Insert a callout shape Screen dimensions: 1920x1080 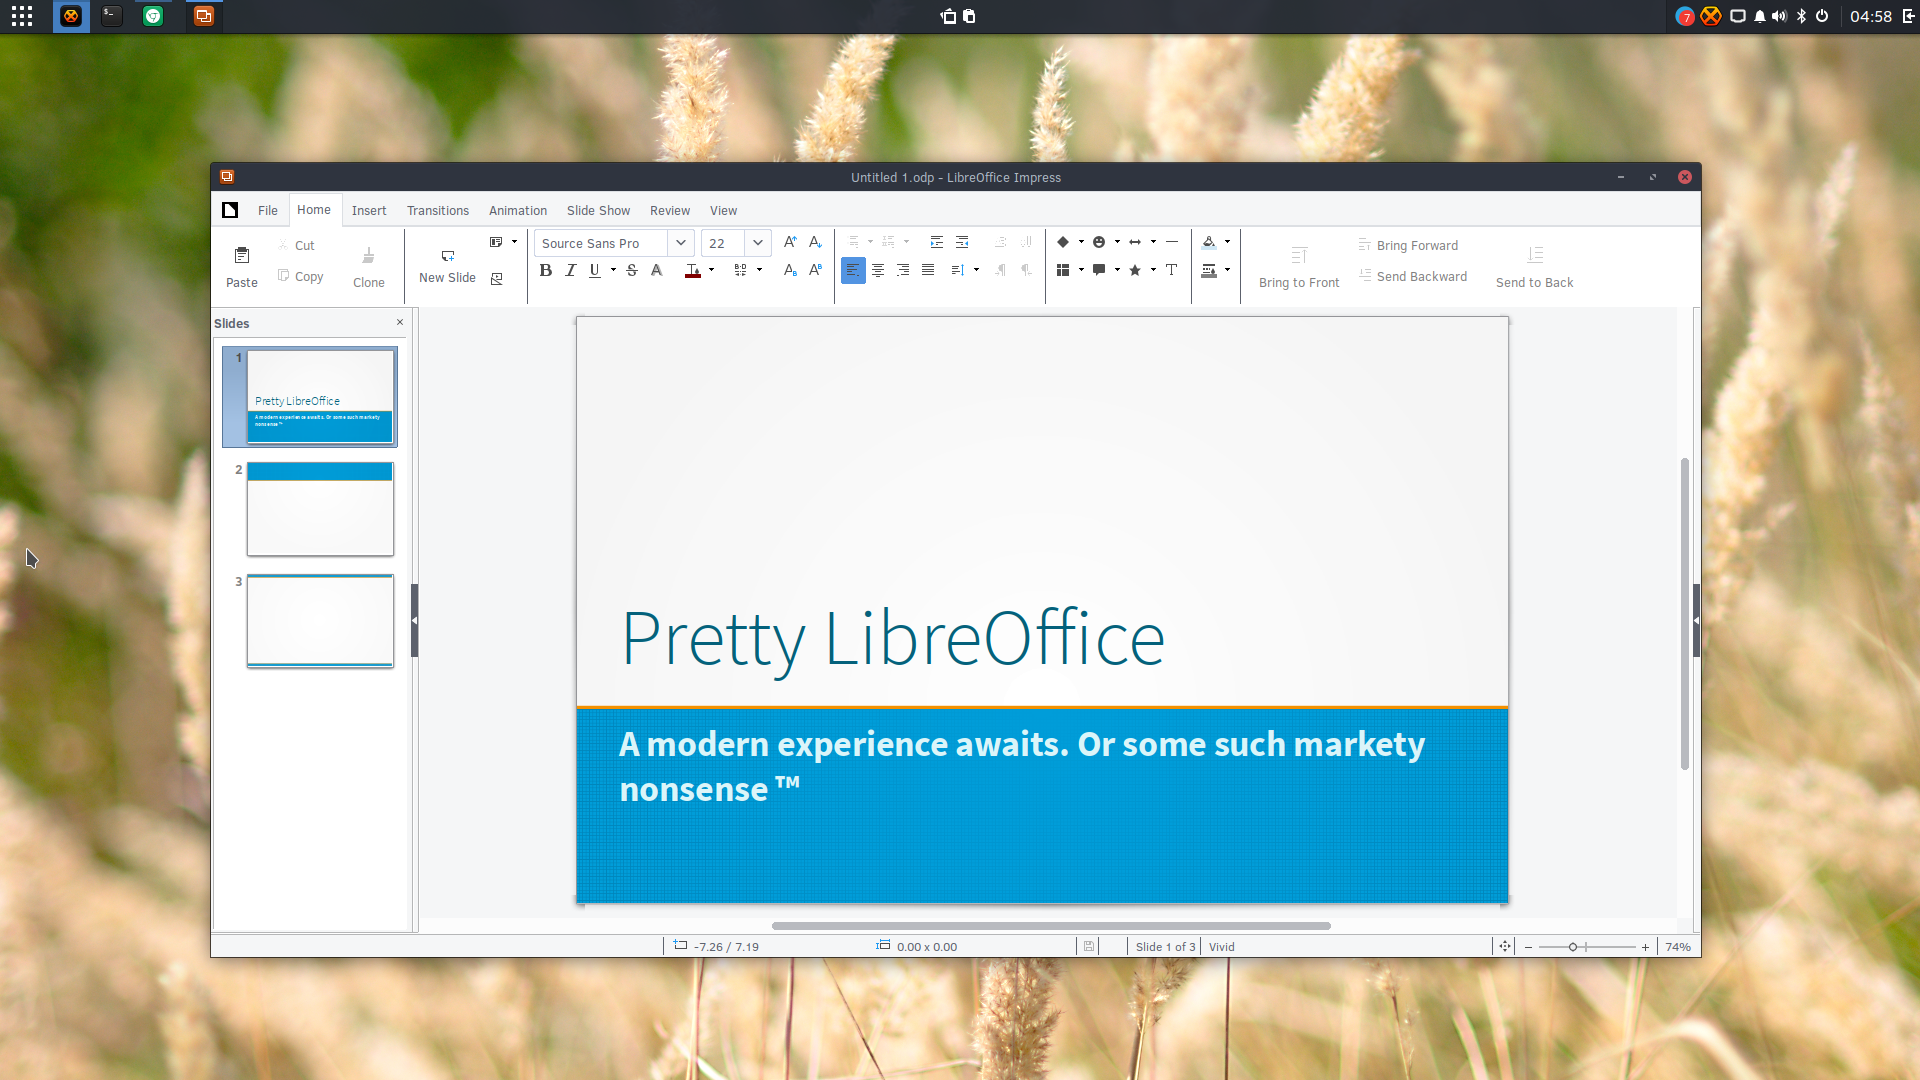[x=1099, y=270]
